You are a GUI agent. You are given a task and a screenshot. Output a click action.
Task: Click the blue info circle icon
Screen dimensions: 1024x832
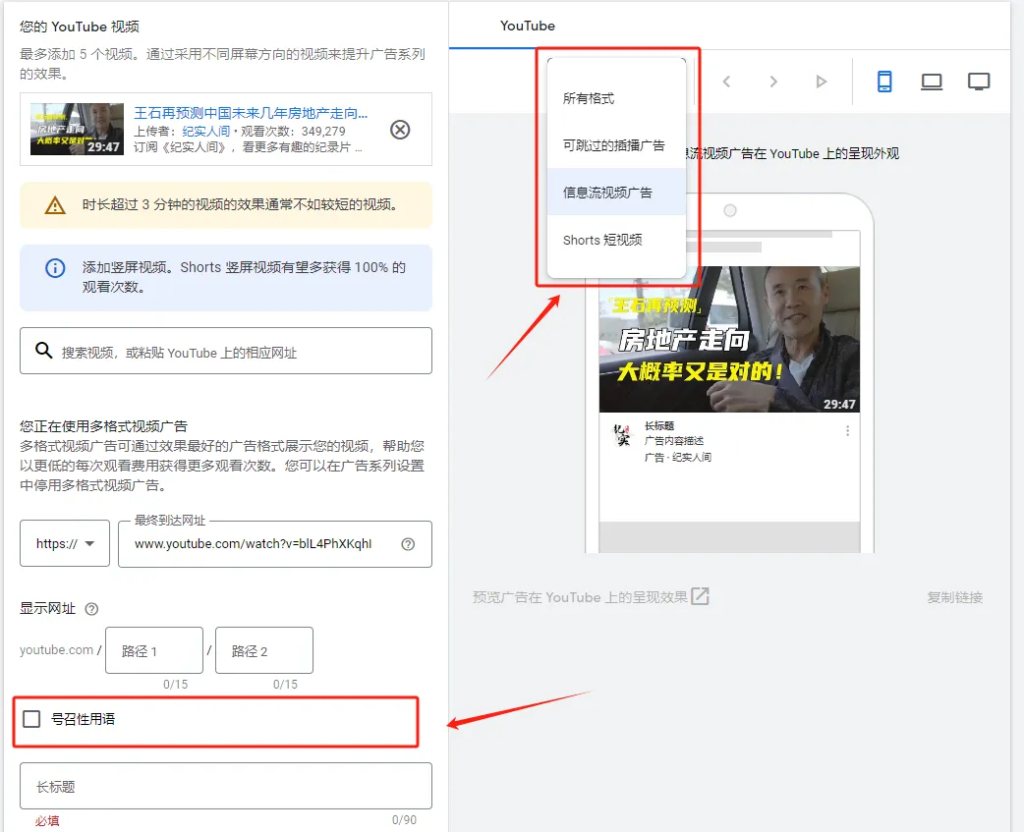coord(55,268)
